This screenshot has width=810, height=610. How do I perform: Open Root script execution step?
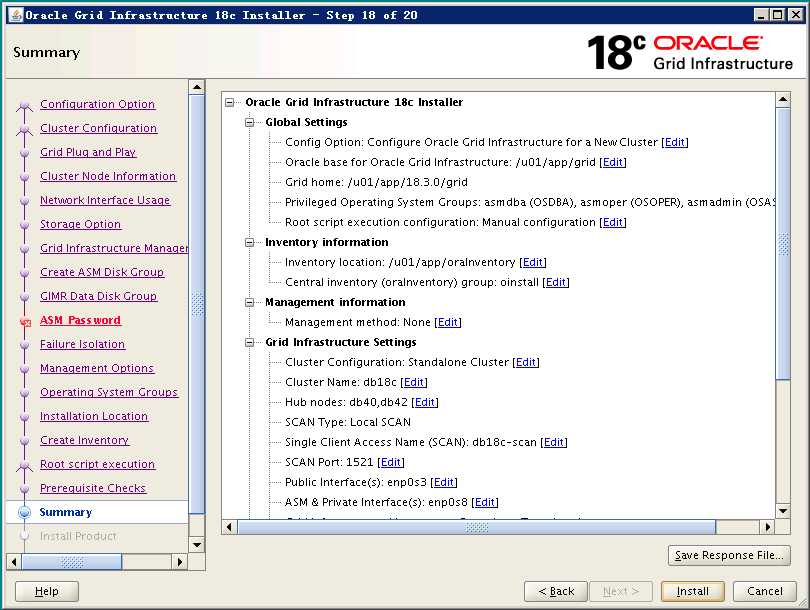pyautogui.click(x=98, y=464)
